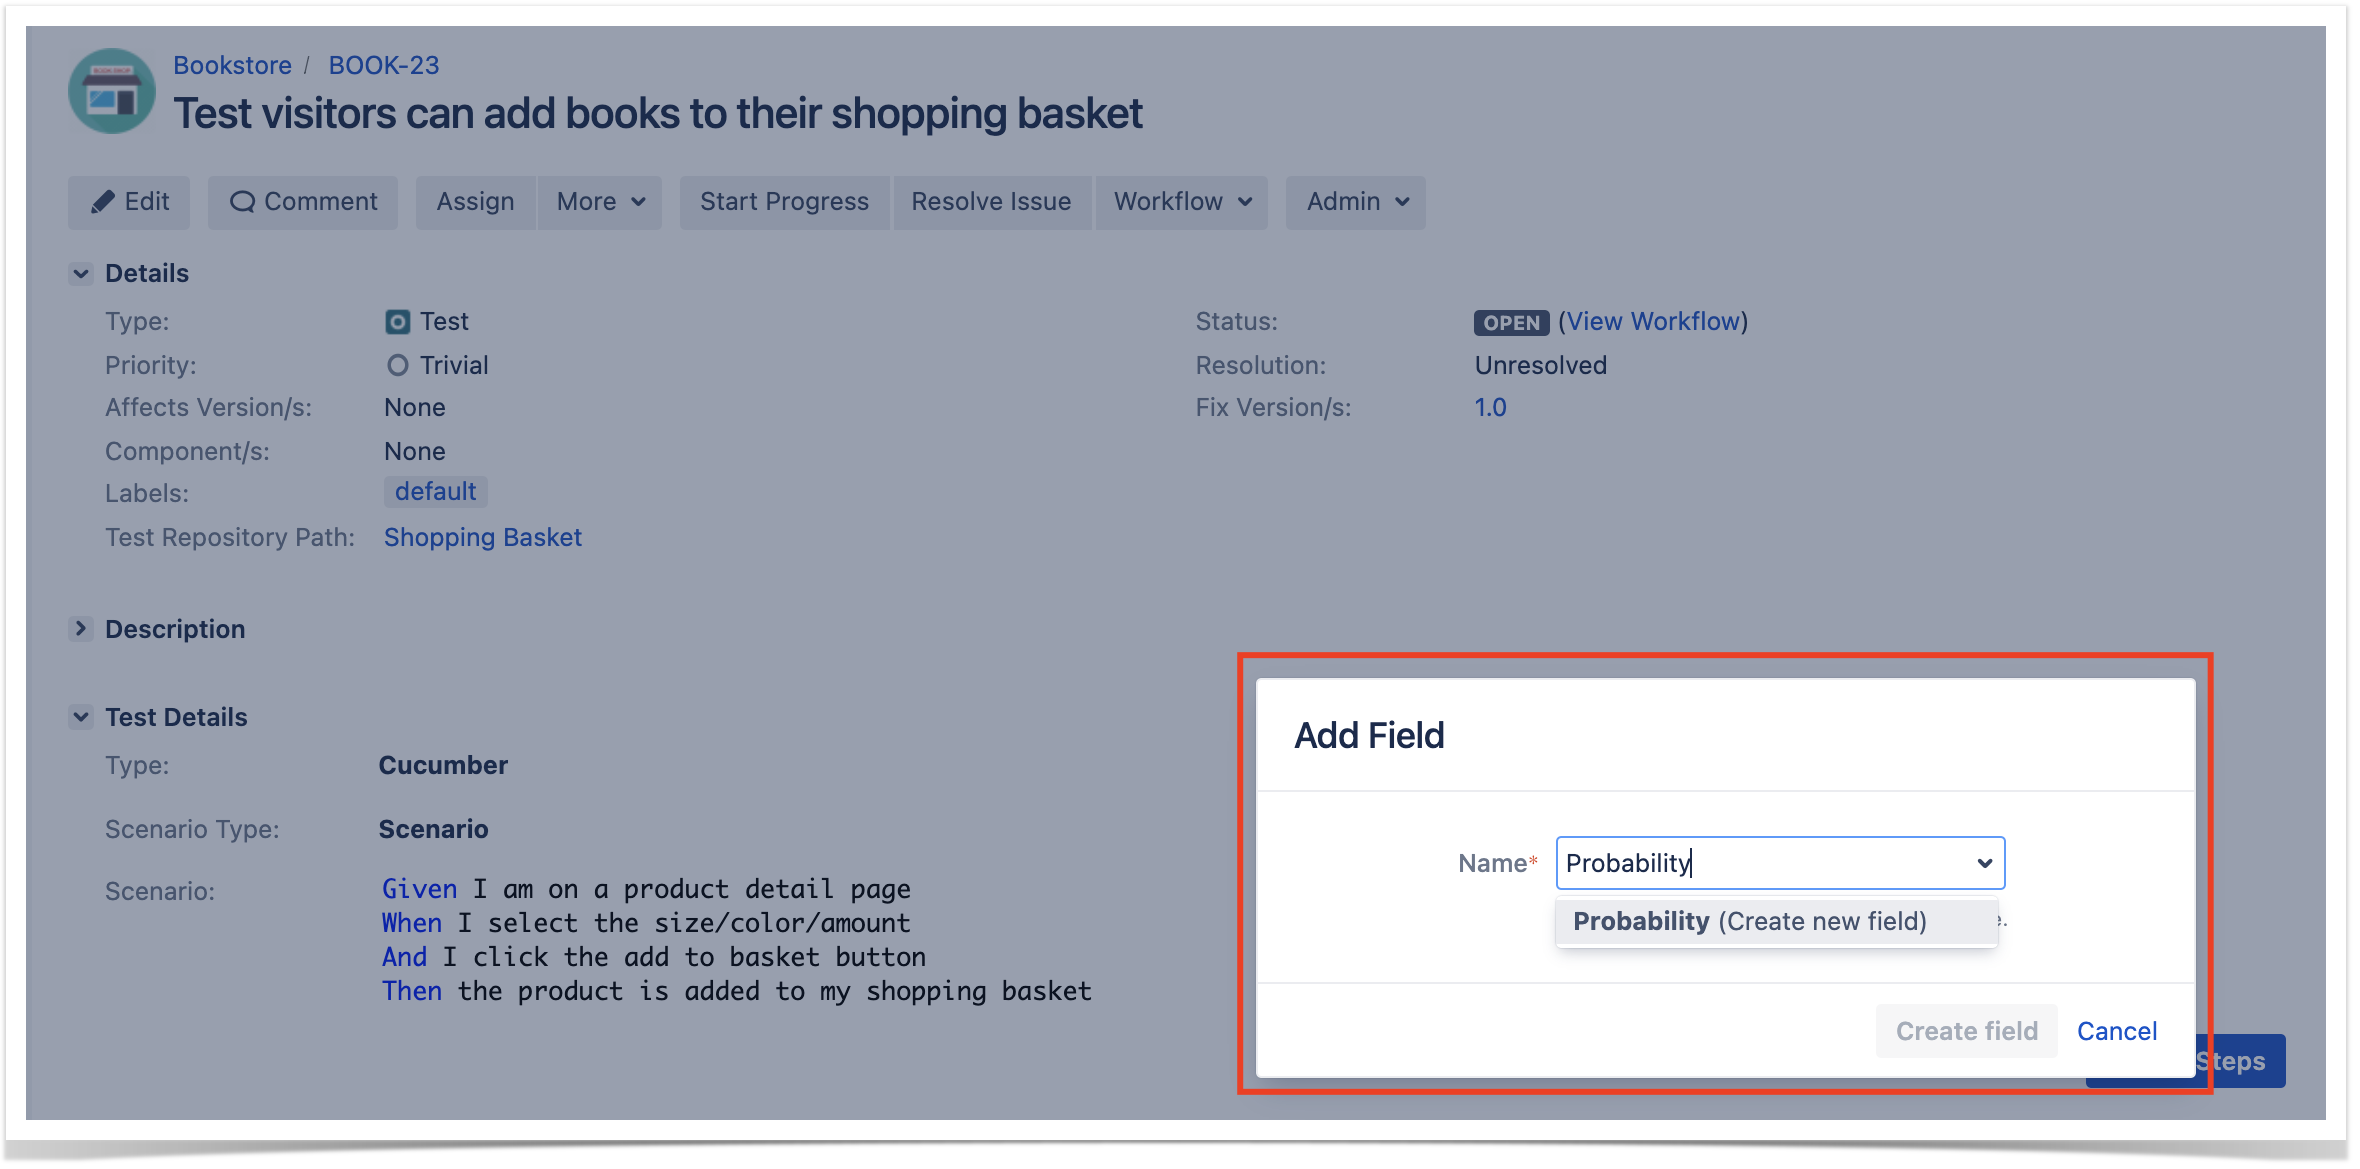Click the Bookstore project avatar icon
The image size is (2360, 1169).
[112, 91]
